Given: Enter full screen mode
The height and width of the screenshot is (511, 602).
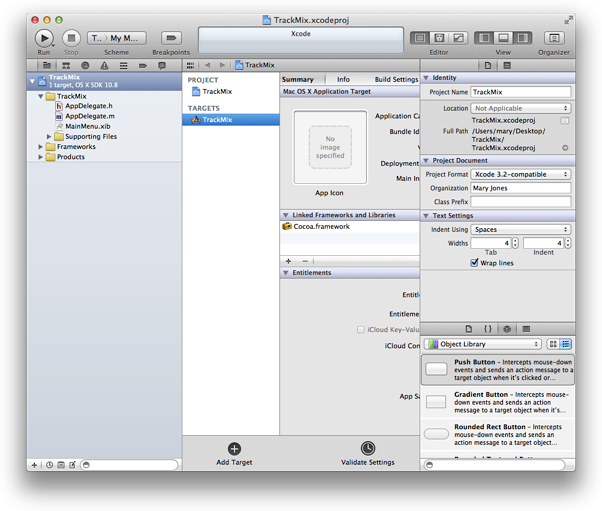Looking at the screenshot, I should (568, 20).
